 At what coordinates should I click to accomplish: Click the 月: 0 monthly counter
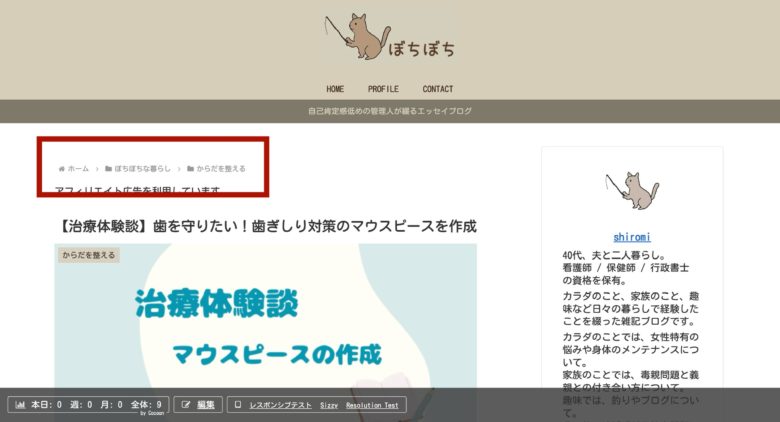111,405
